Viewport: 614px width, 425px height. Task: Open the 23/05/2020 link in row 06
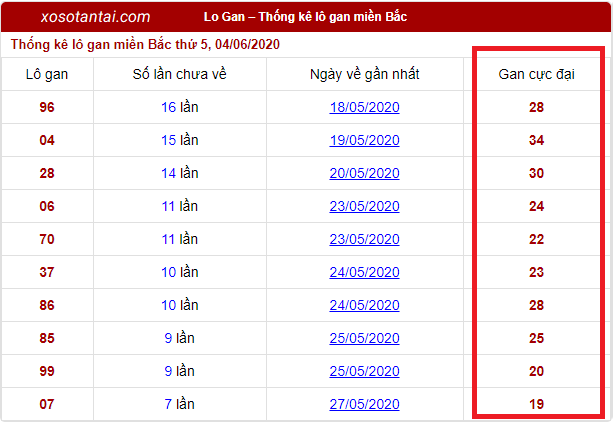point(364,206)
